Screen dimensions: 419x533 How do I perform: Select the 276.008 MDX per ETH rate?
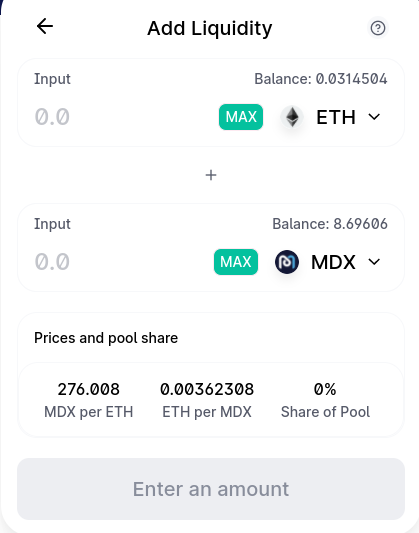pyautogui.click(x=89, y=389)
